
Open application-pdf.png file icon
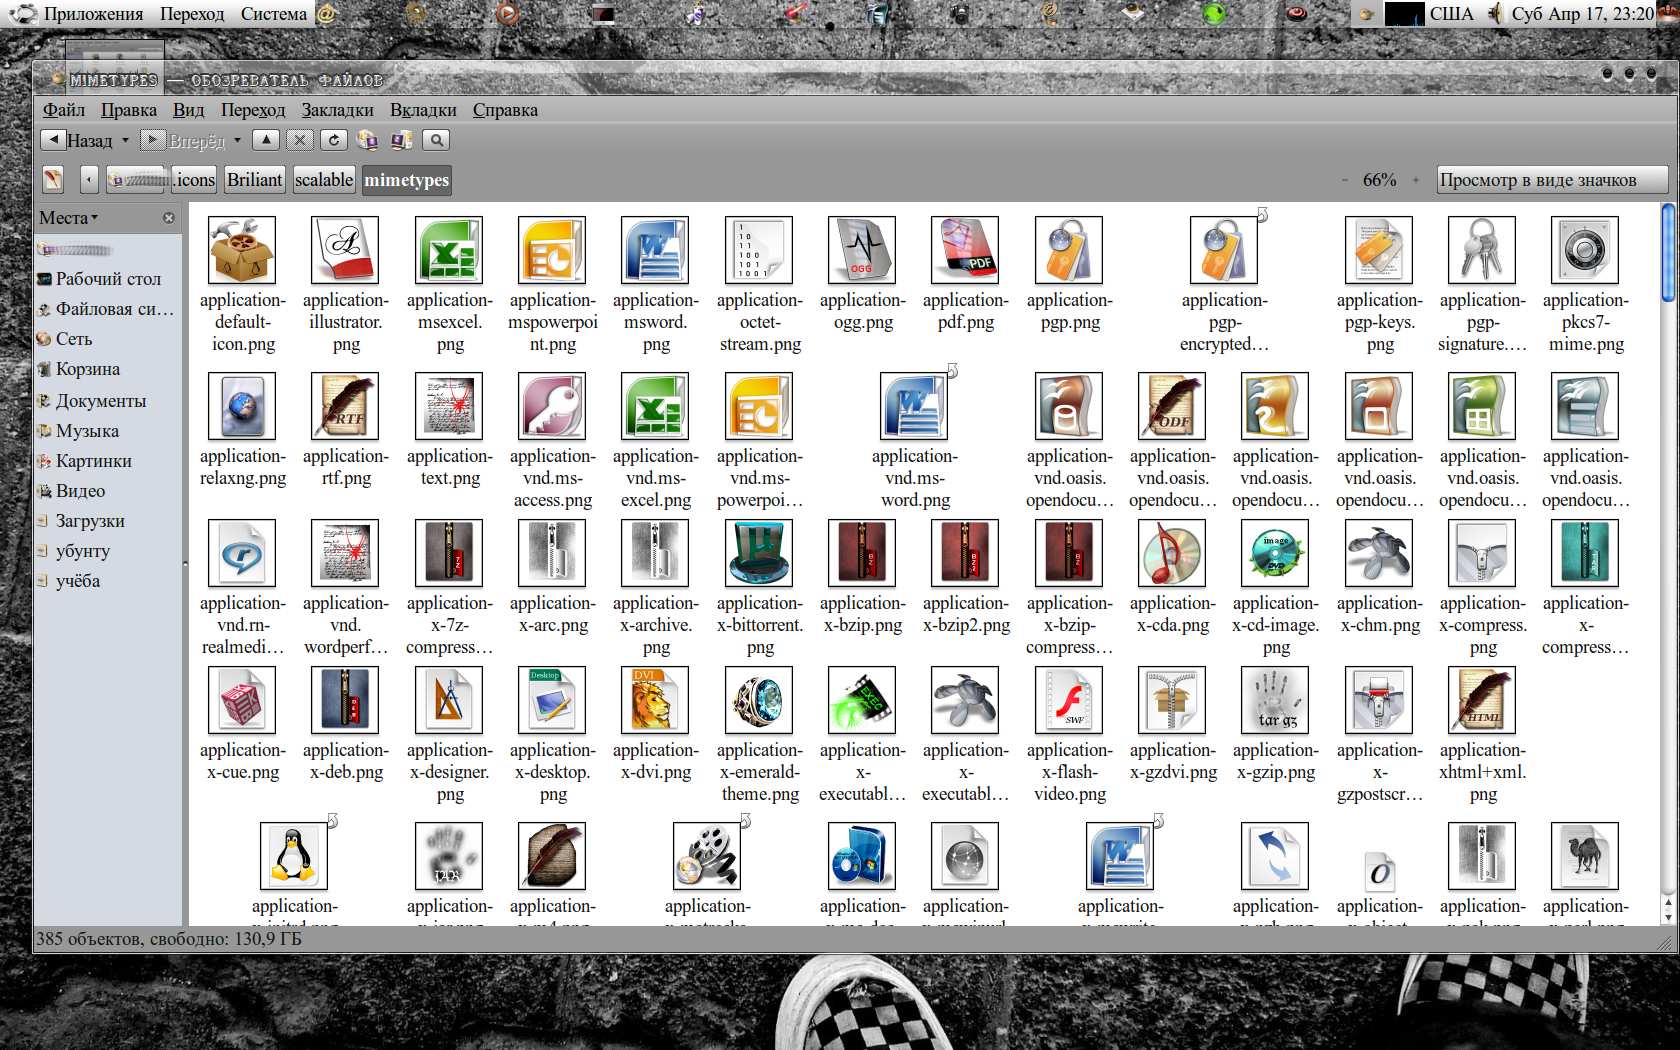pos(965,250)
